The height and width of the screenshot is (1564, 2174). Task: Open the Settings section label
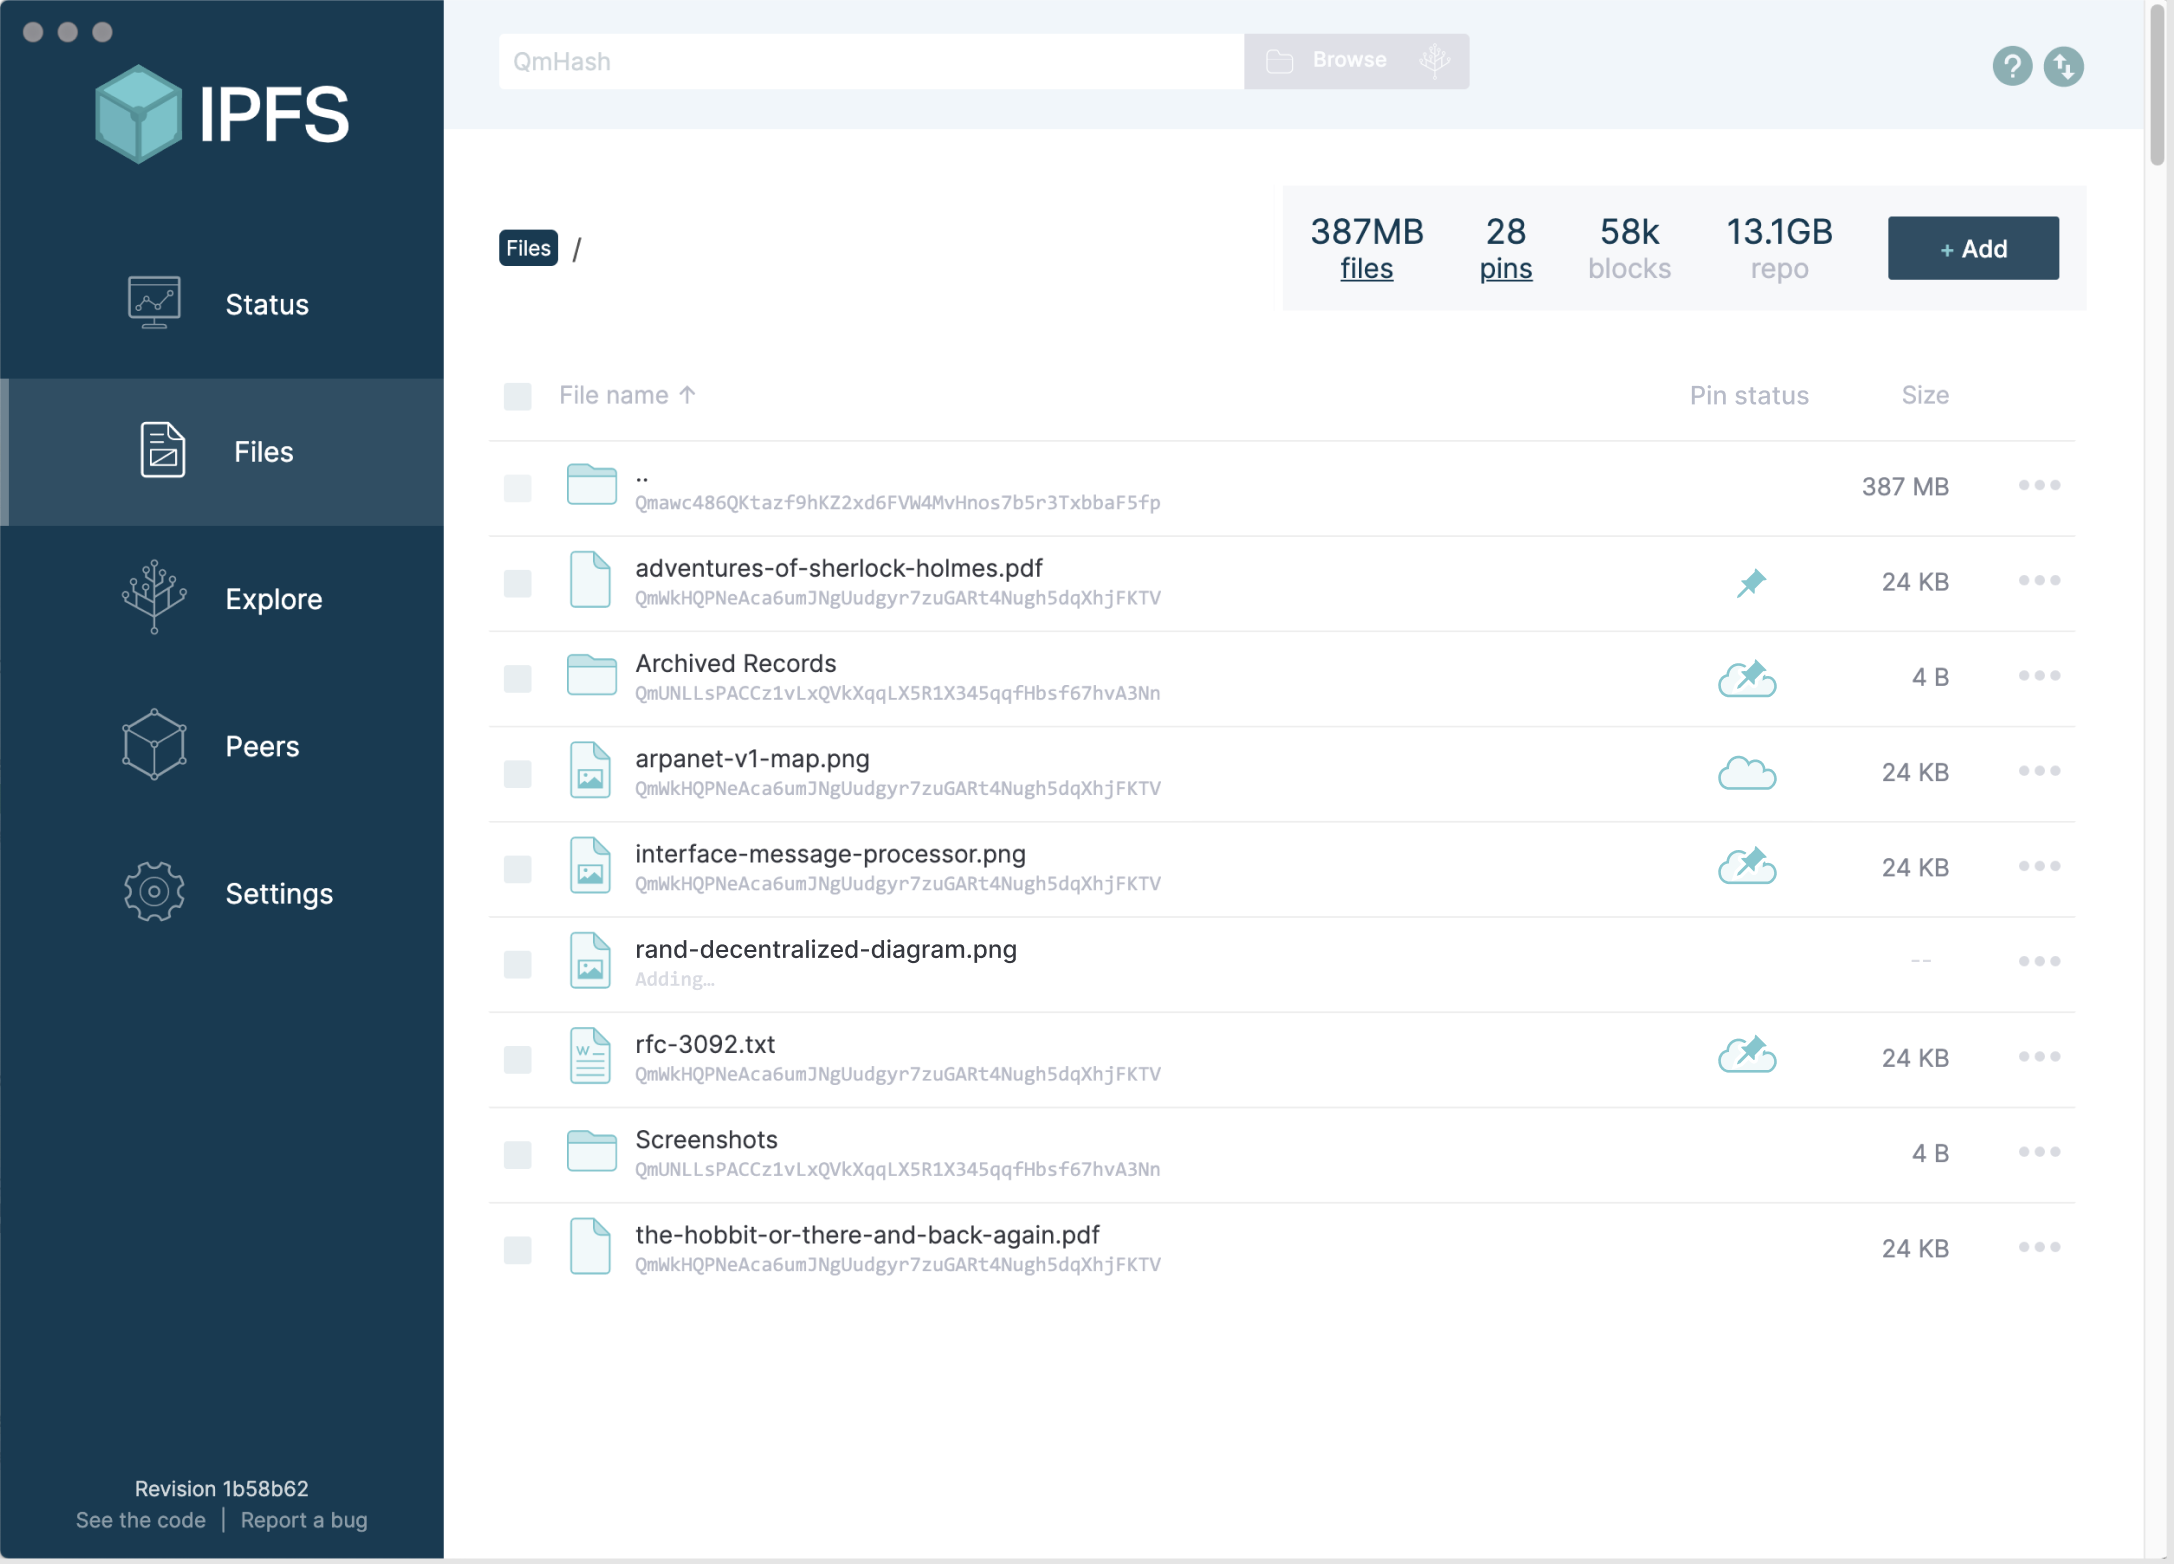279,894
